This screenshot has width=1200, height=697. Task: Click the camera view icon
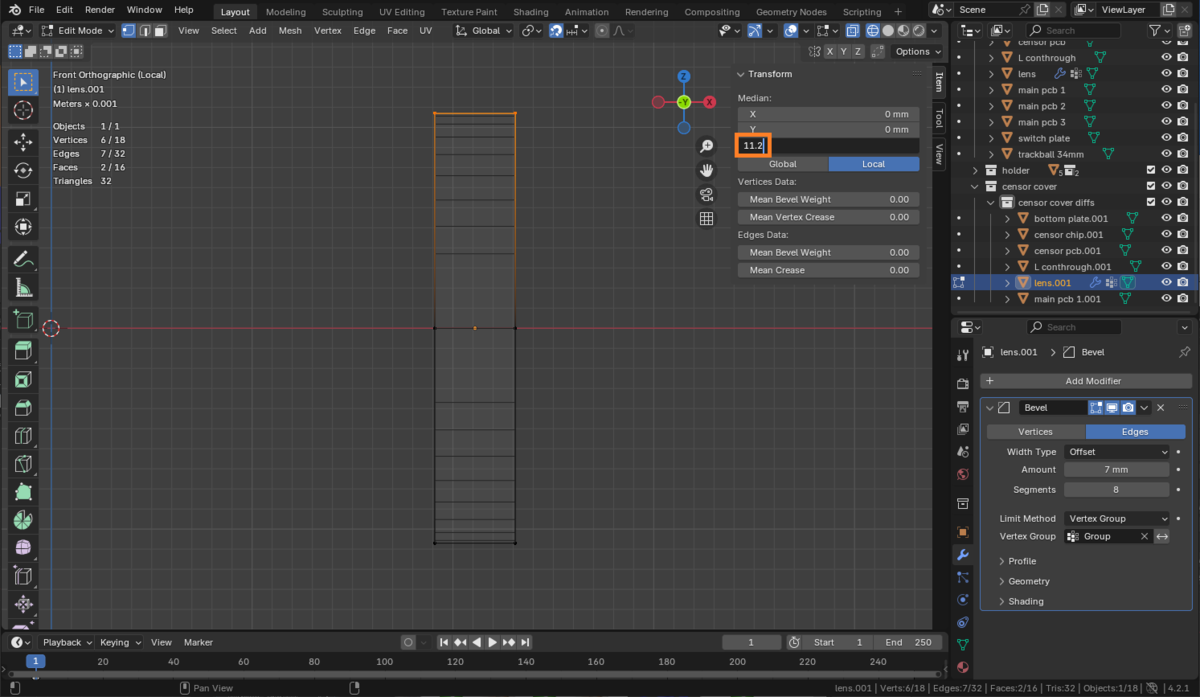pos(706,194)
